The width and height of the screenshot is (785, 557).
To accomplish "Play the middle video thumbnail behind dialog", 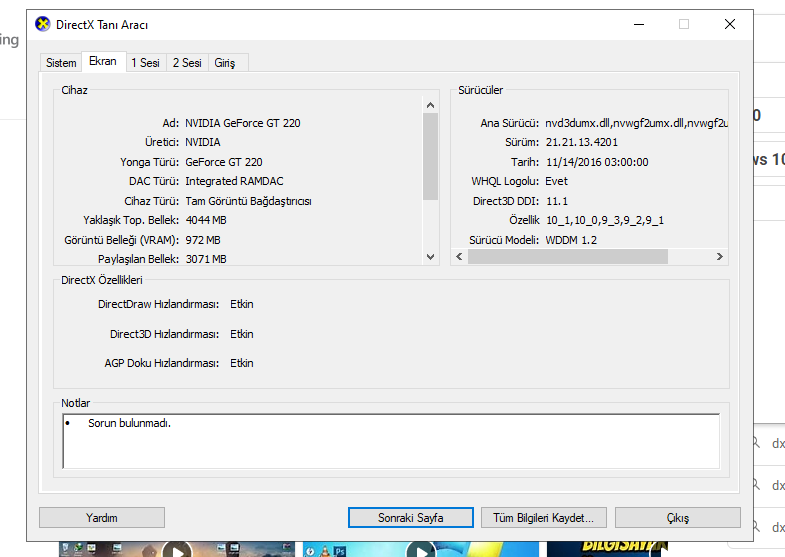I will coord(421,550).
